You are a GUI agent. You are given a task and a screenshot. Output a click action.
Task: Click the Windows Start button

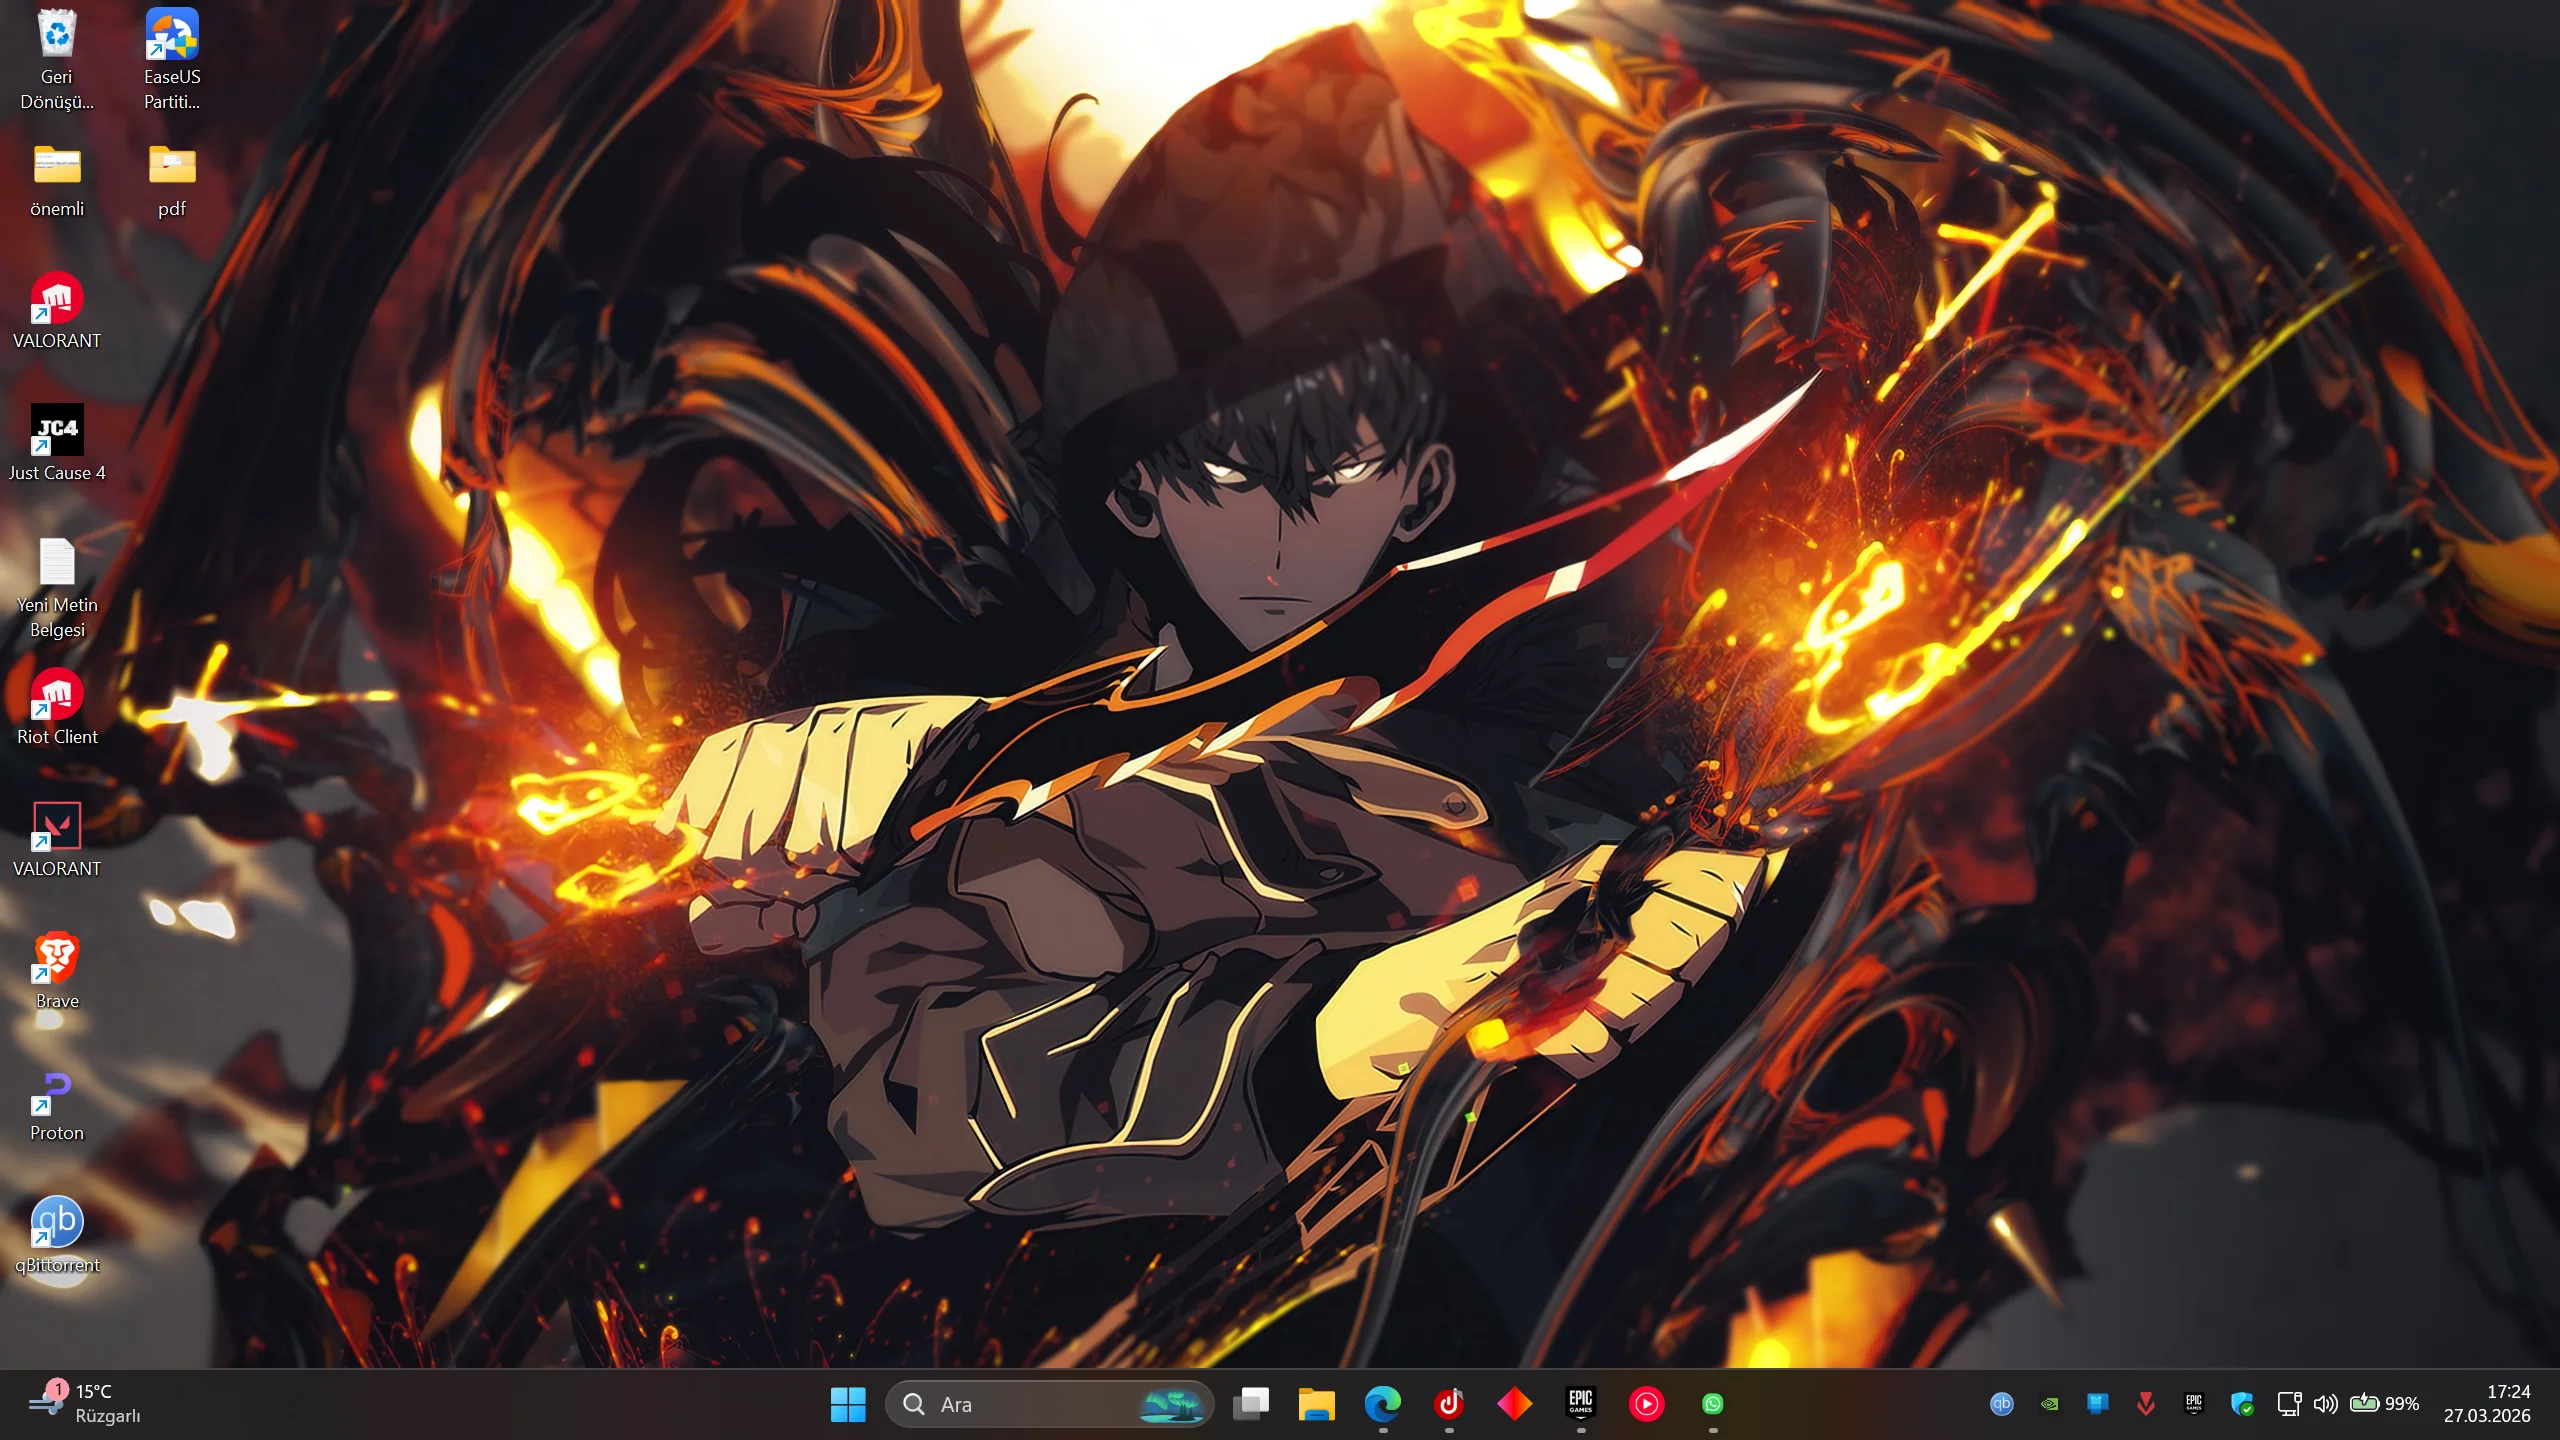pyautogui.click(x=848, y=1404)
